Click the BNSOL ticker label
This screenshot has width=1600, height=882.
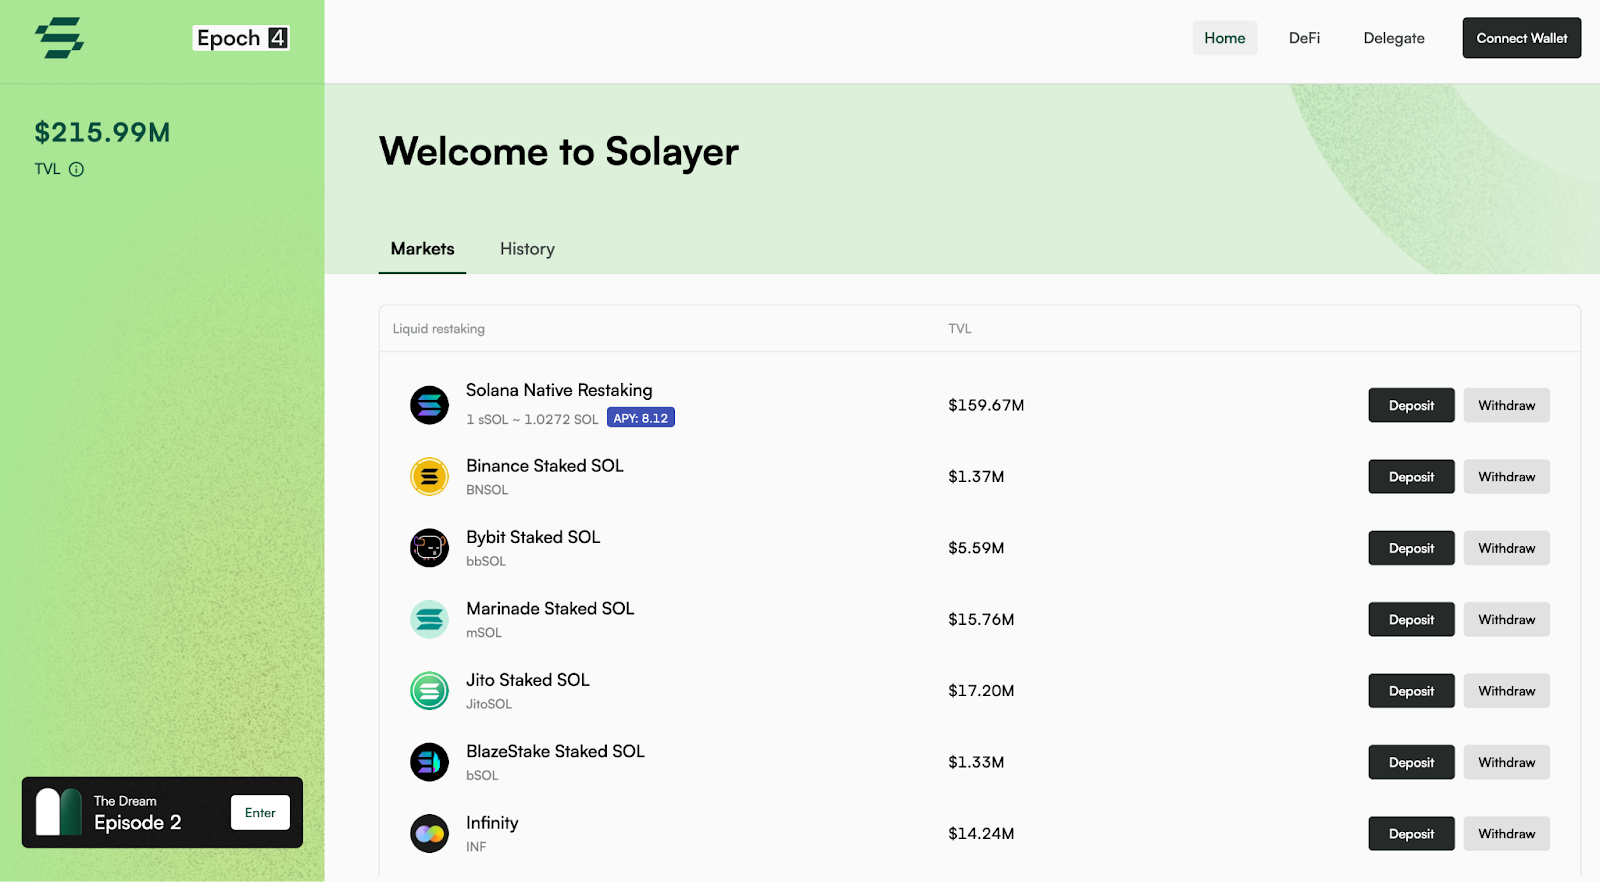(x=487, y=490)
